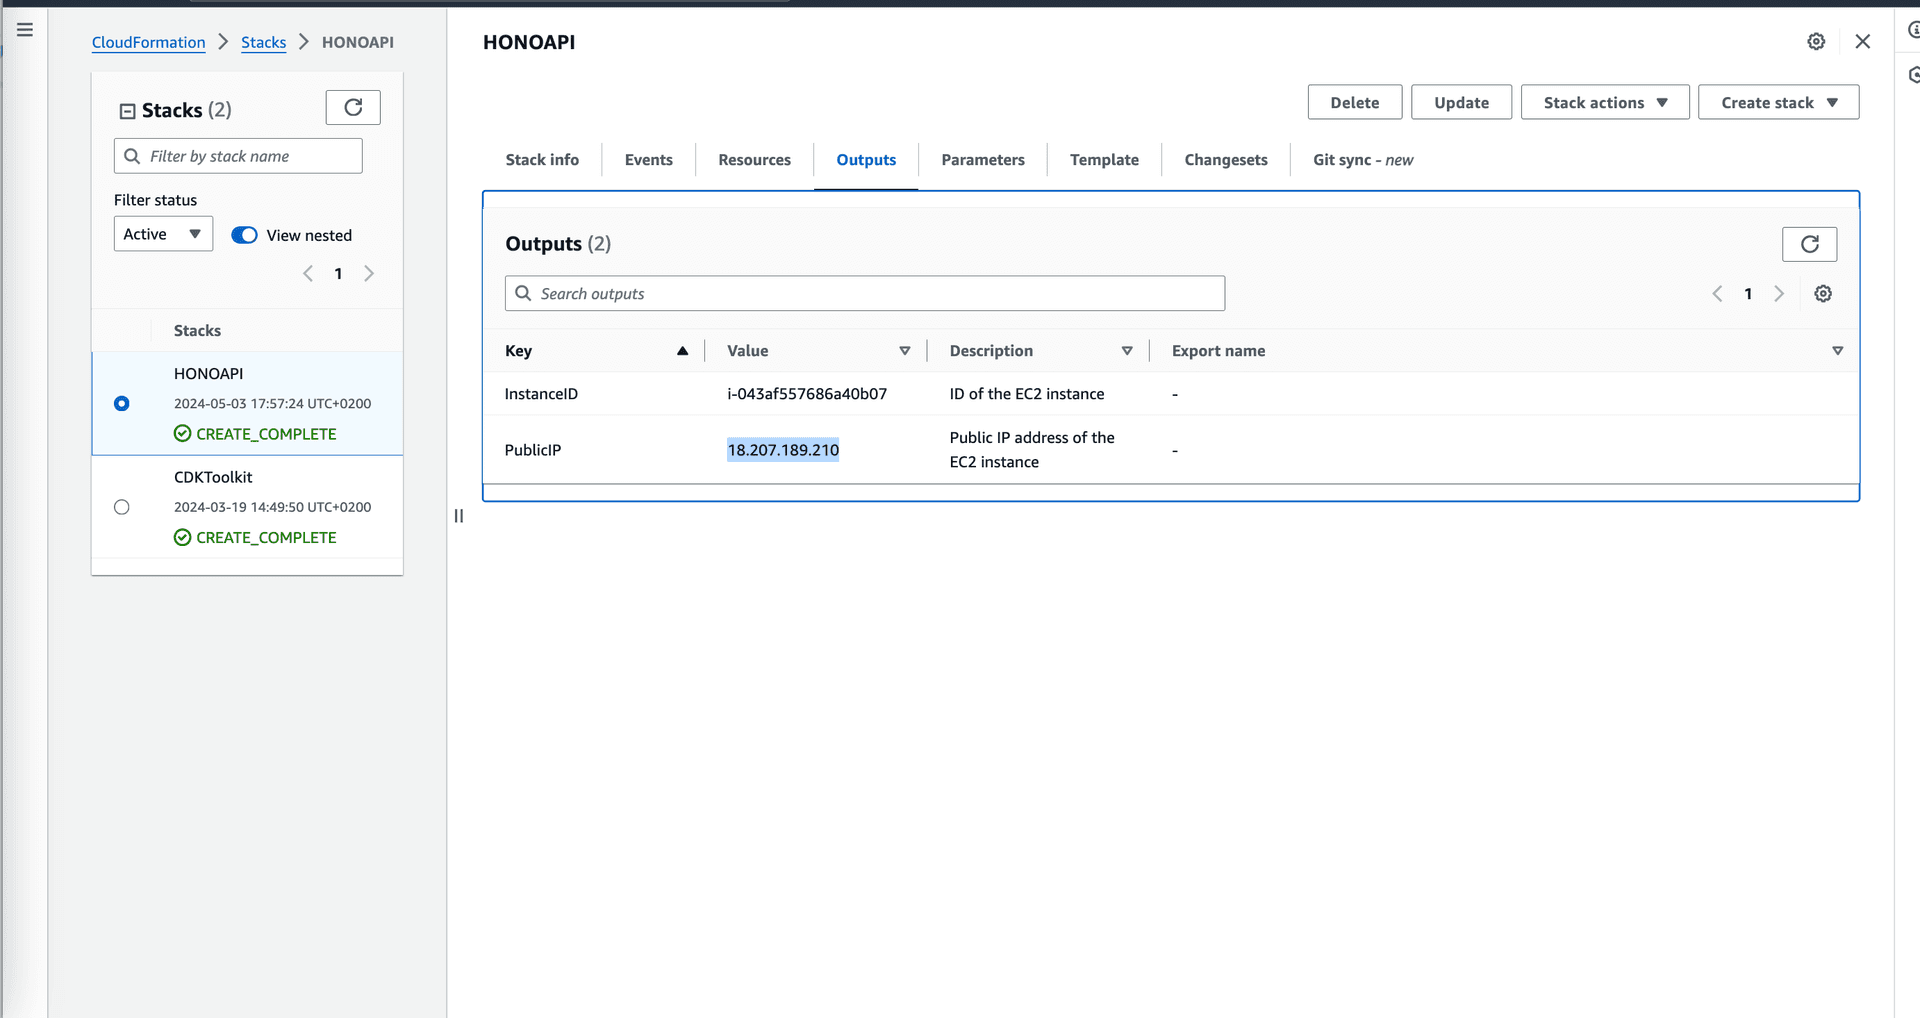The height and width of the screenshot is (1018, 1920).
Task: Open the Create stack dropdown
Action: [1778, 102]
